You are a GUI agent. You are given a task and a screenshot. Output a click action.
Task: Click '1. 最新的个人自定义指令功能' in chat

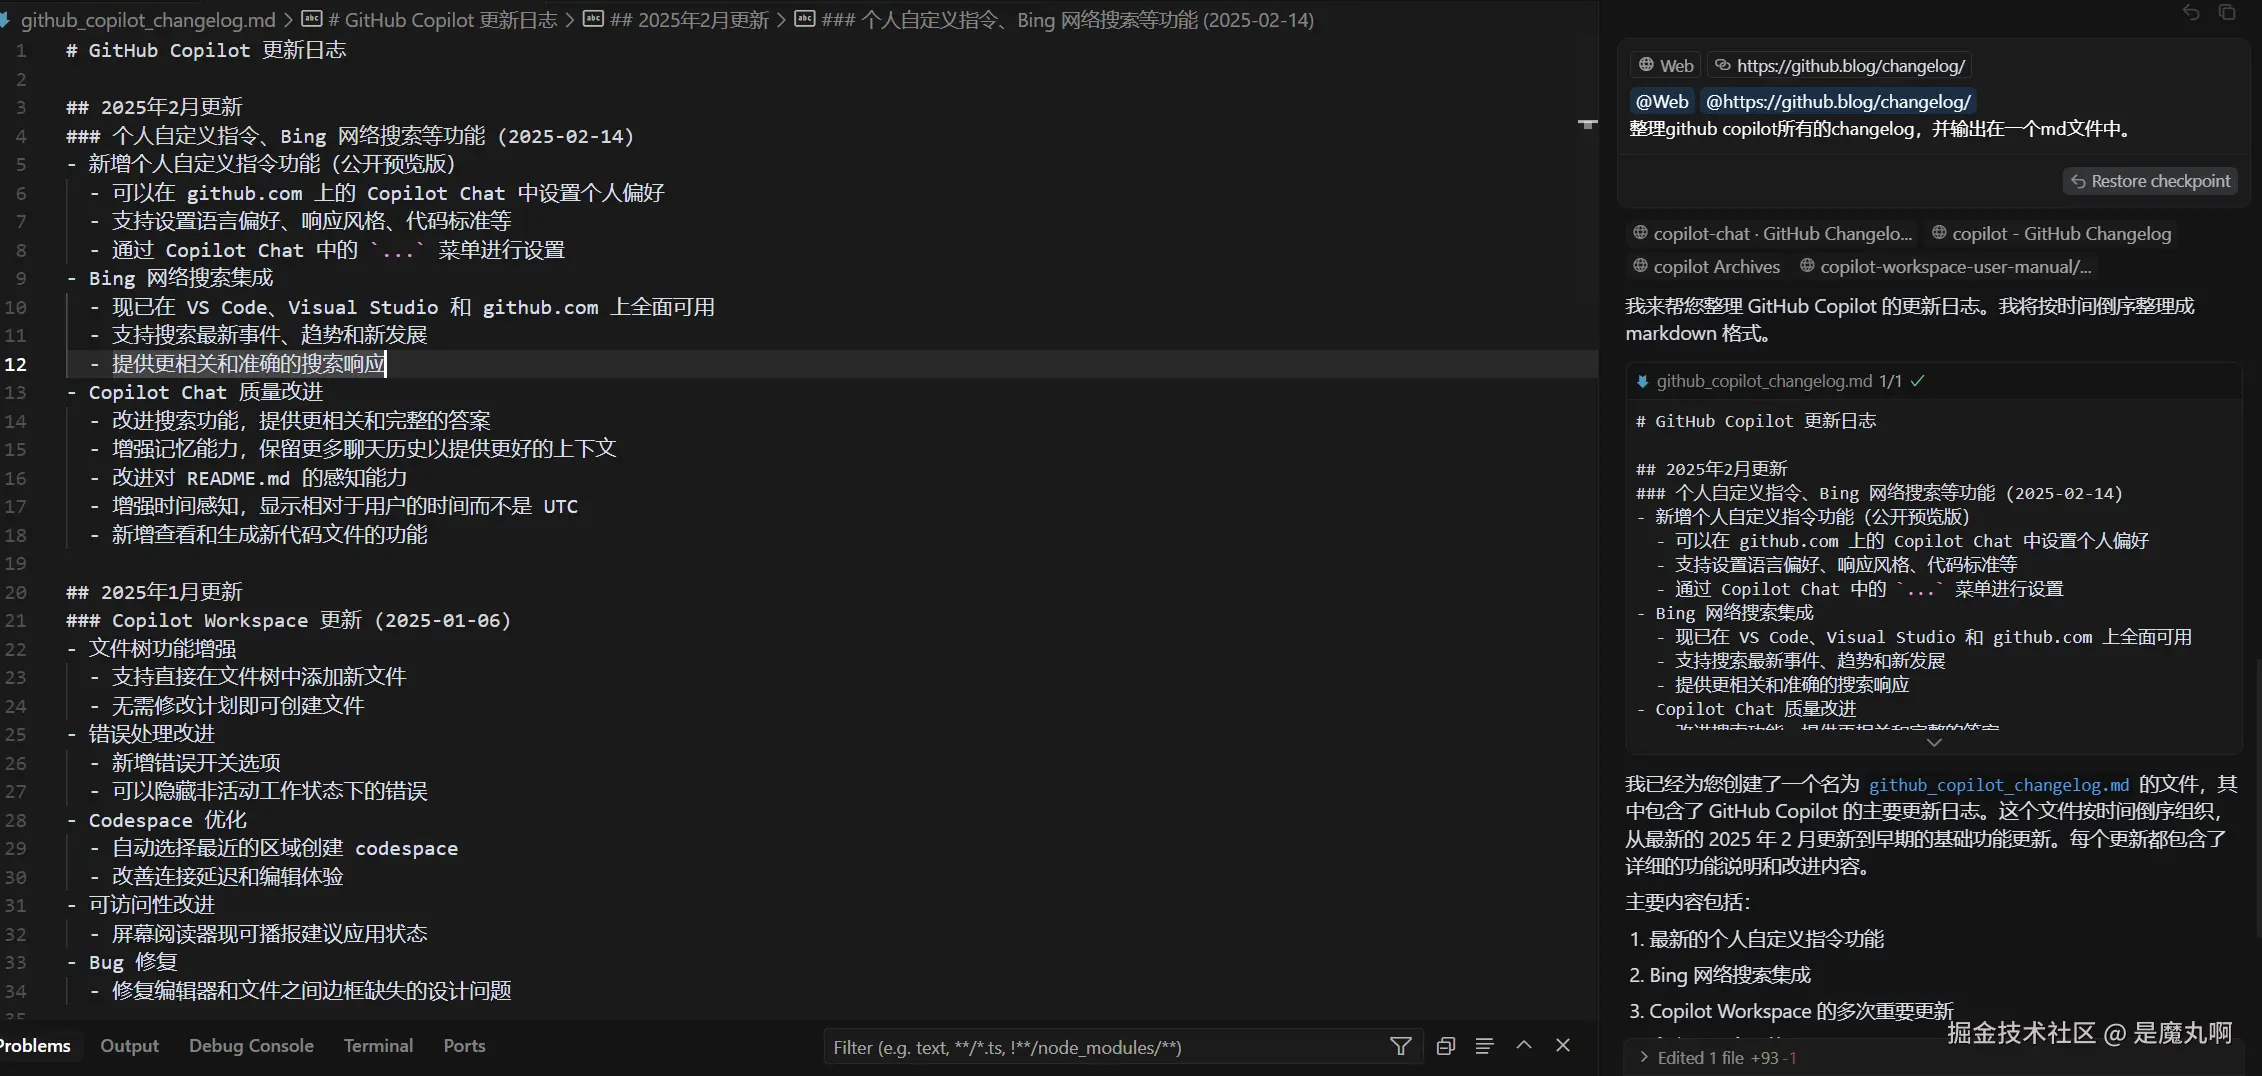tap(1757, 939)
